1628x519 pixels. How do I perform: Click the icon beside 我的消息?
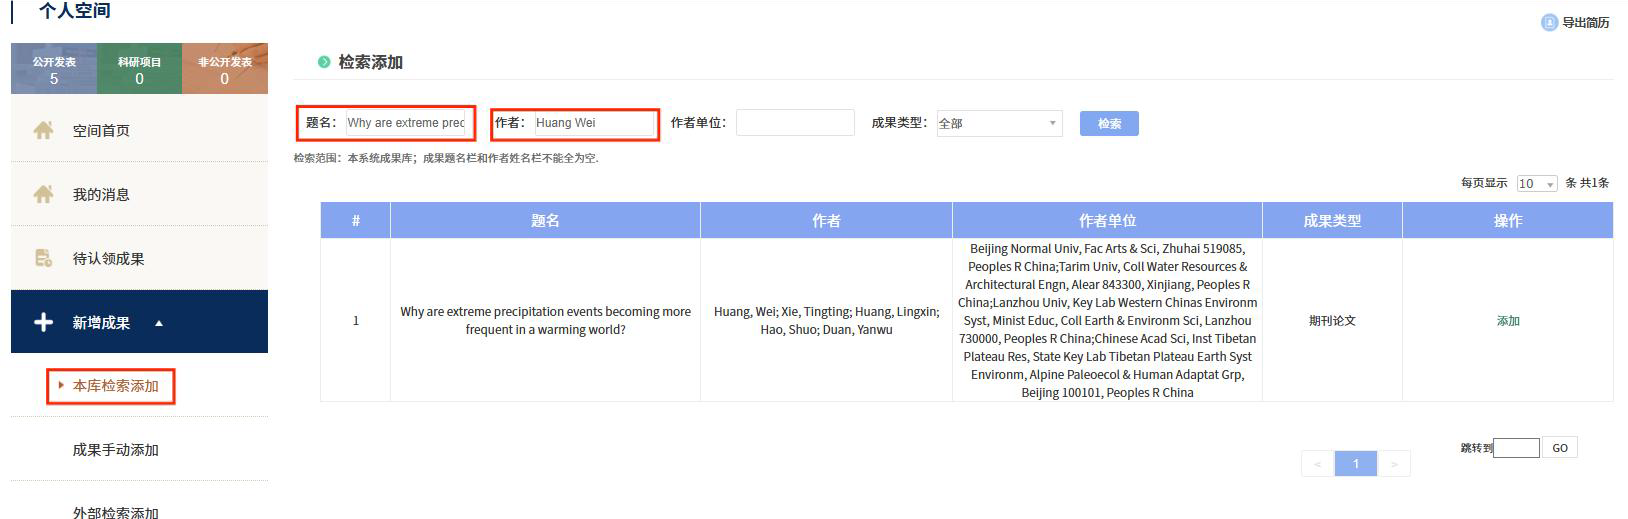[43, 194]
